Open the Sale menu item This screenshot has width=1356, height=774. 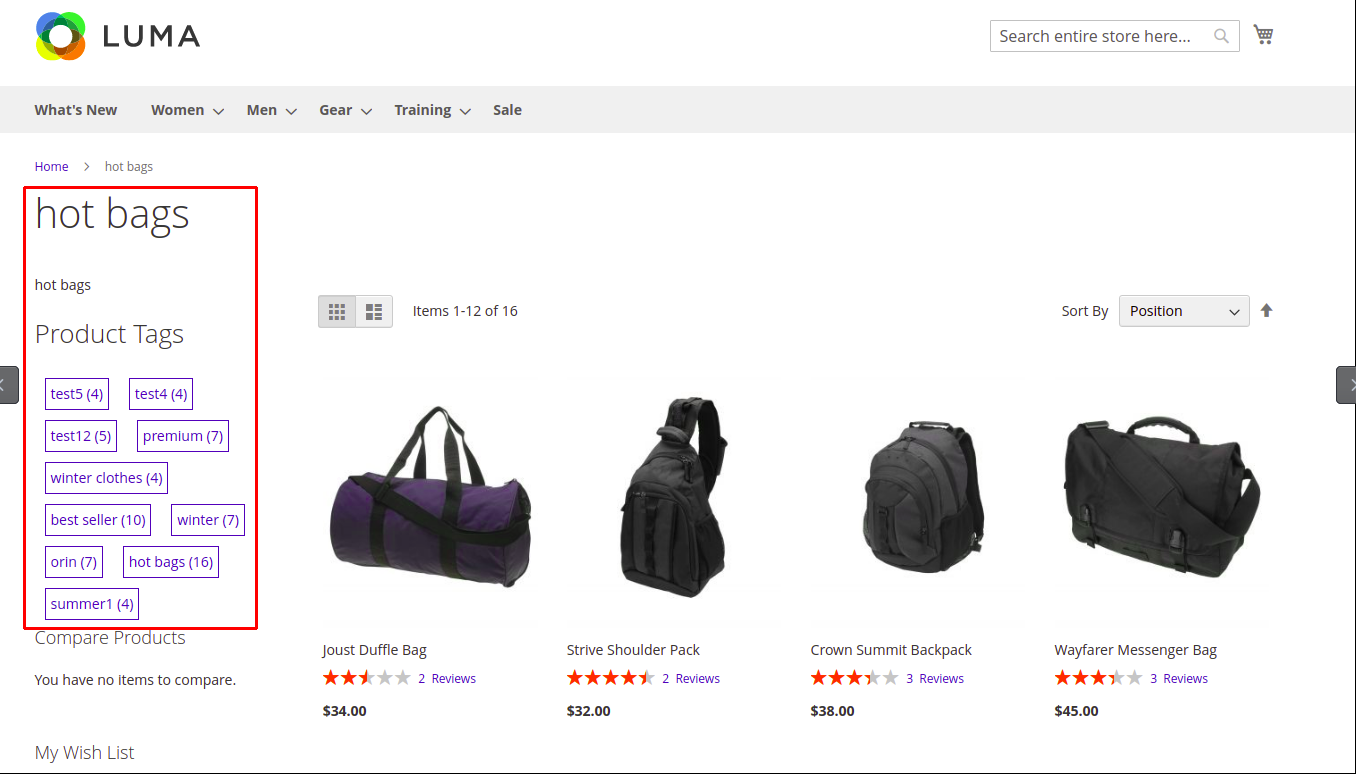pos(507,110)
